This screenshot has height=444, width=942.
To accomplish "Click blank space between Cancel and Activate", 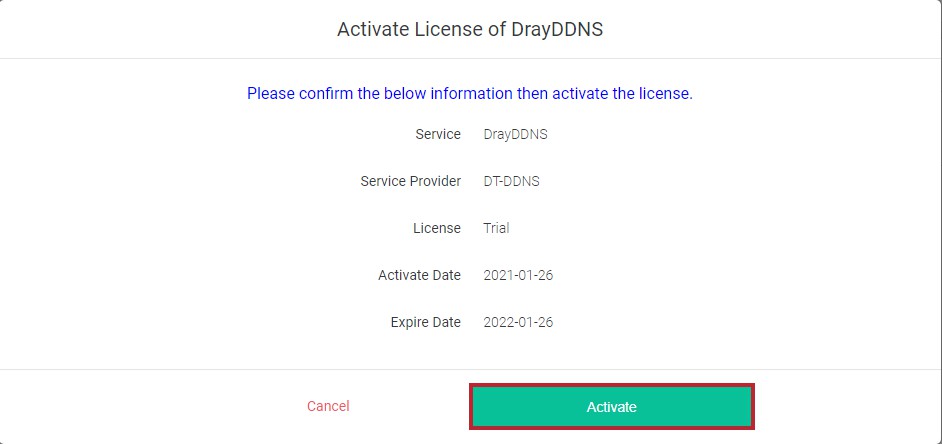I will pyautogui.click(x=410, y=407).
